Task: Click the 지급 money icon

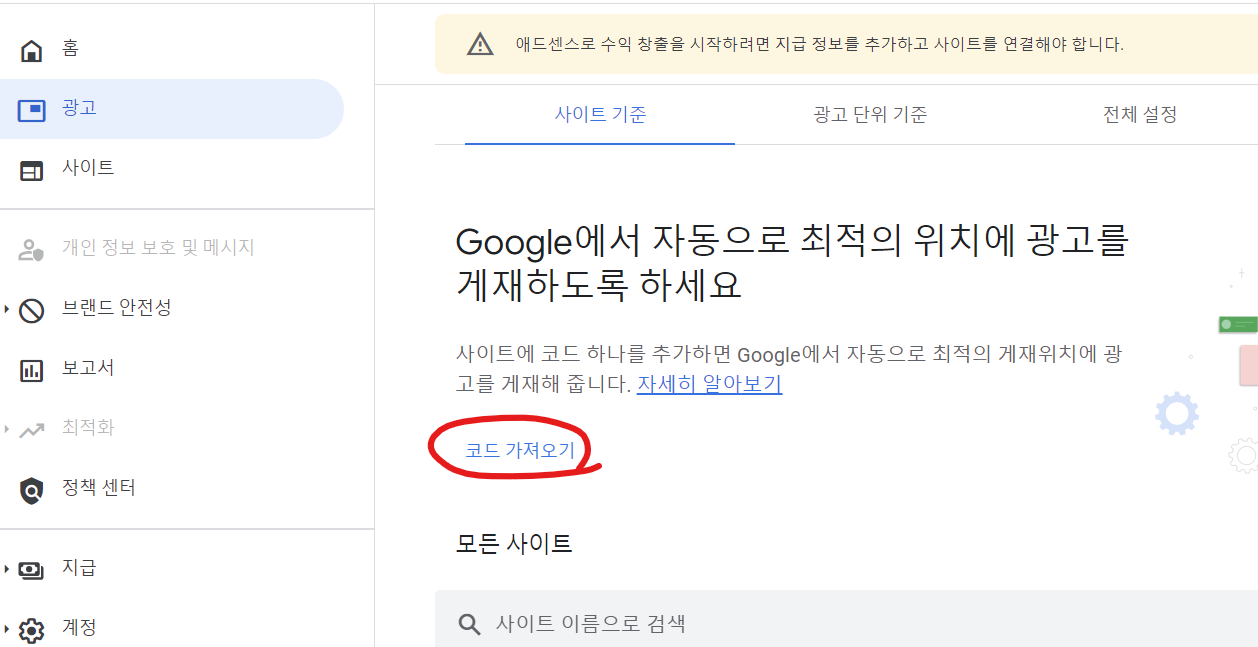Action: (32, 570)
